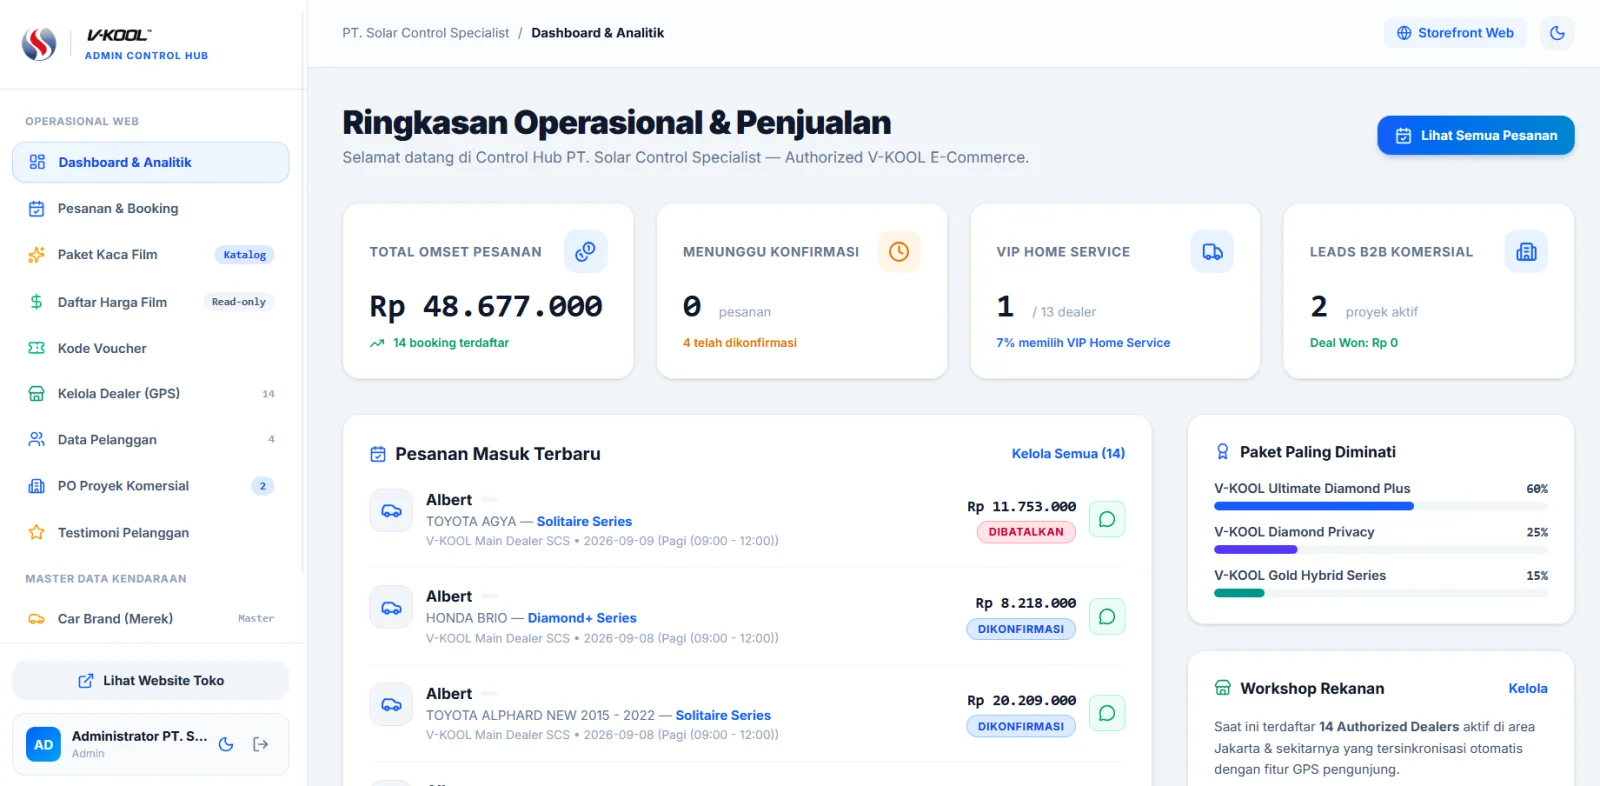Open the Storefront Web link

pos(1455,33)
